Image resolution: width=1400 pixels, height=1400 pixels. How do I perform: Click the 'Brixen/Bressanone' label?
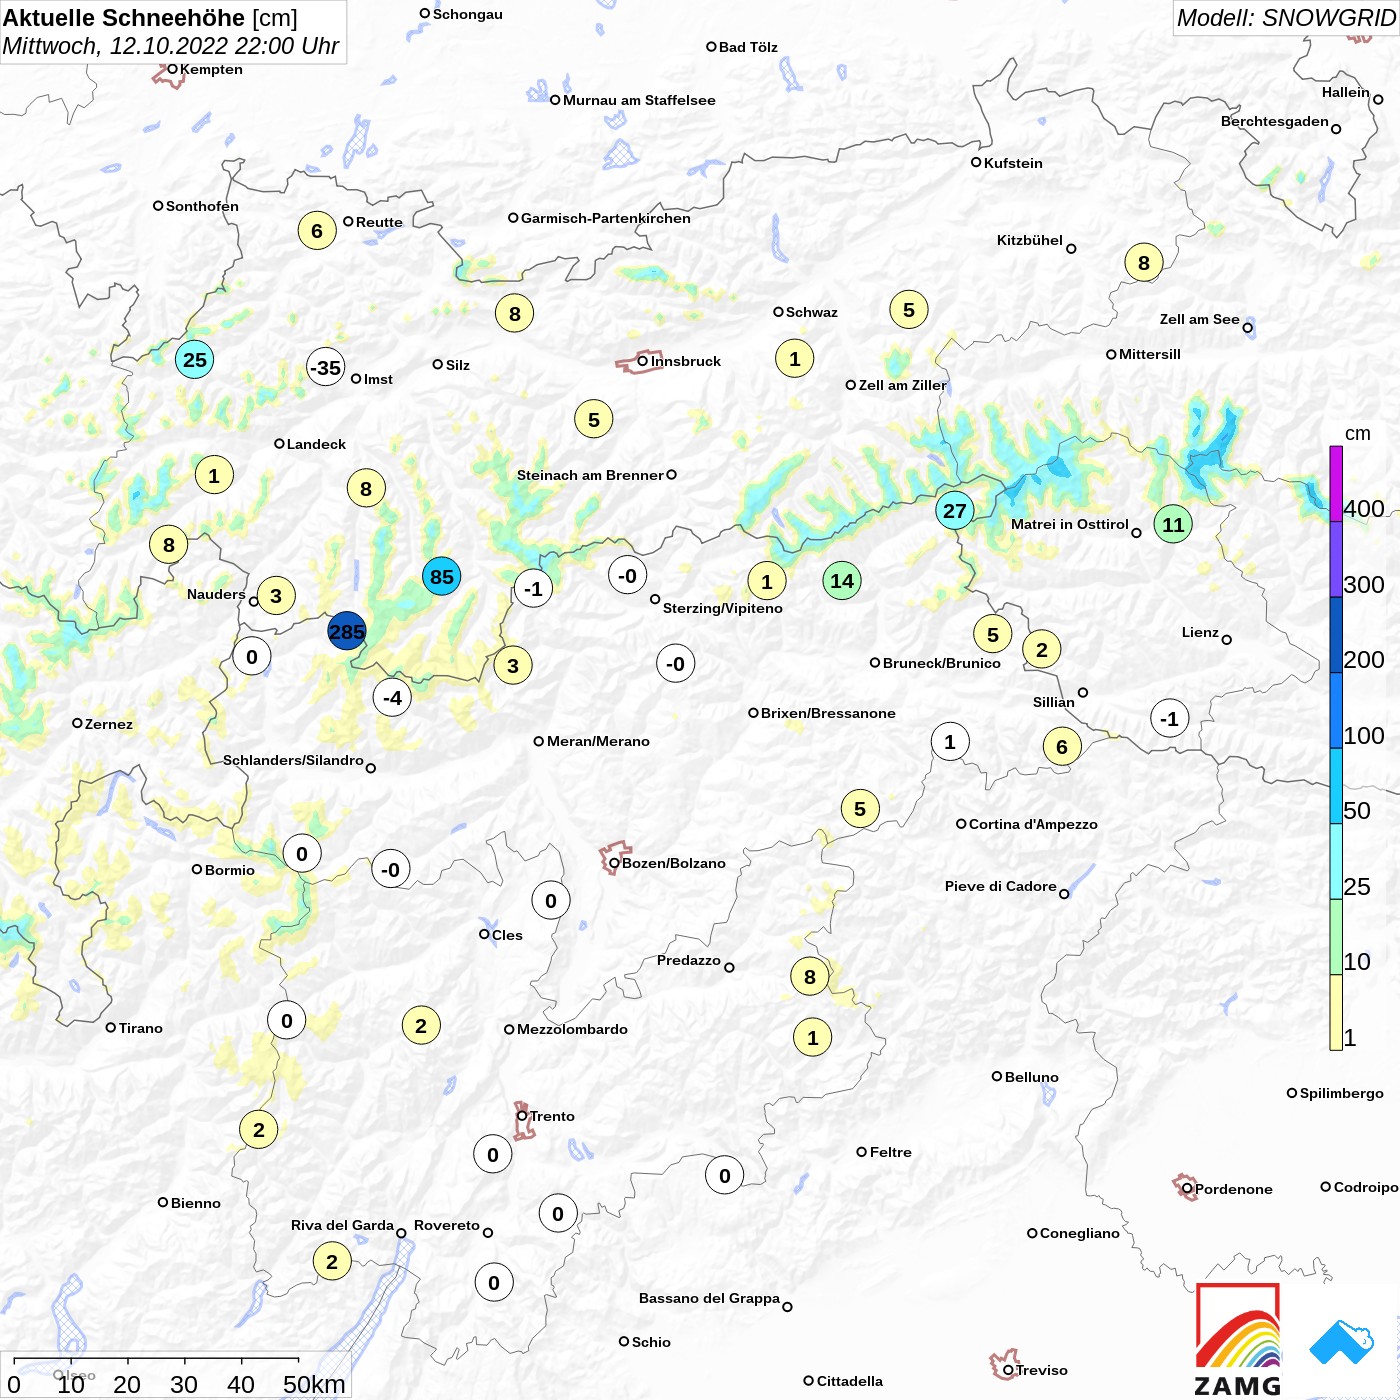[828, 713]
